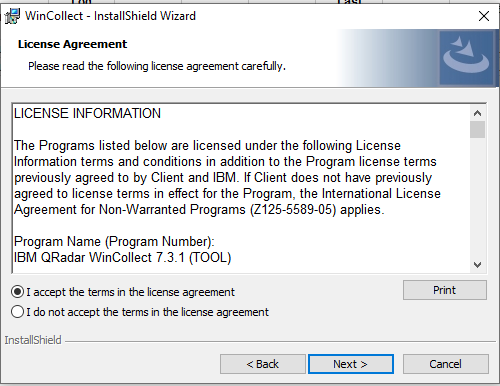Click the license text scroll-down arrow
Image resolution: width=500 pixels, height=386 pixels.
477,265
